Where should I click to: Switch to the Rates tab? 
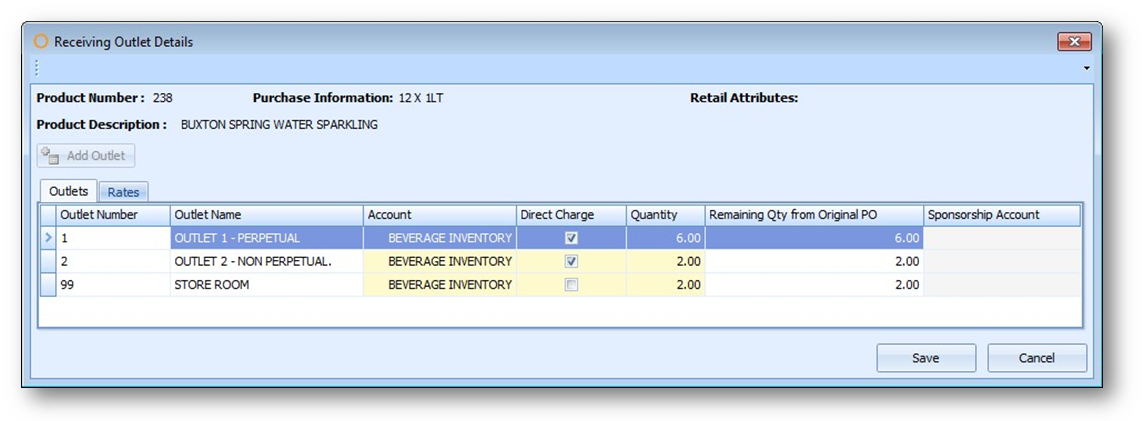pyautogui.click(x=123, y=192)
